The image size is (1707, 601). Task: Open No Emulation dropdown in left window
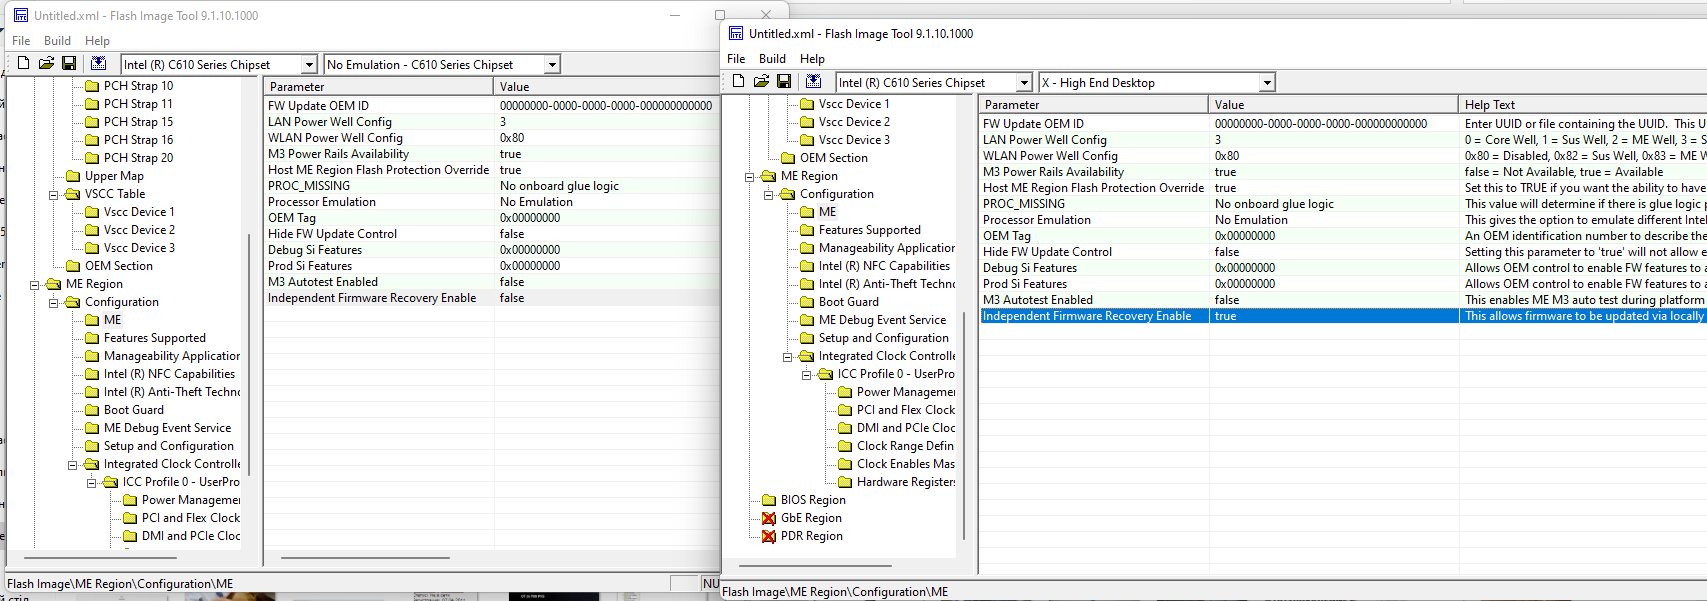551,64
